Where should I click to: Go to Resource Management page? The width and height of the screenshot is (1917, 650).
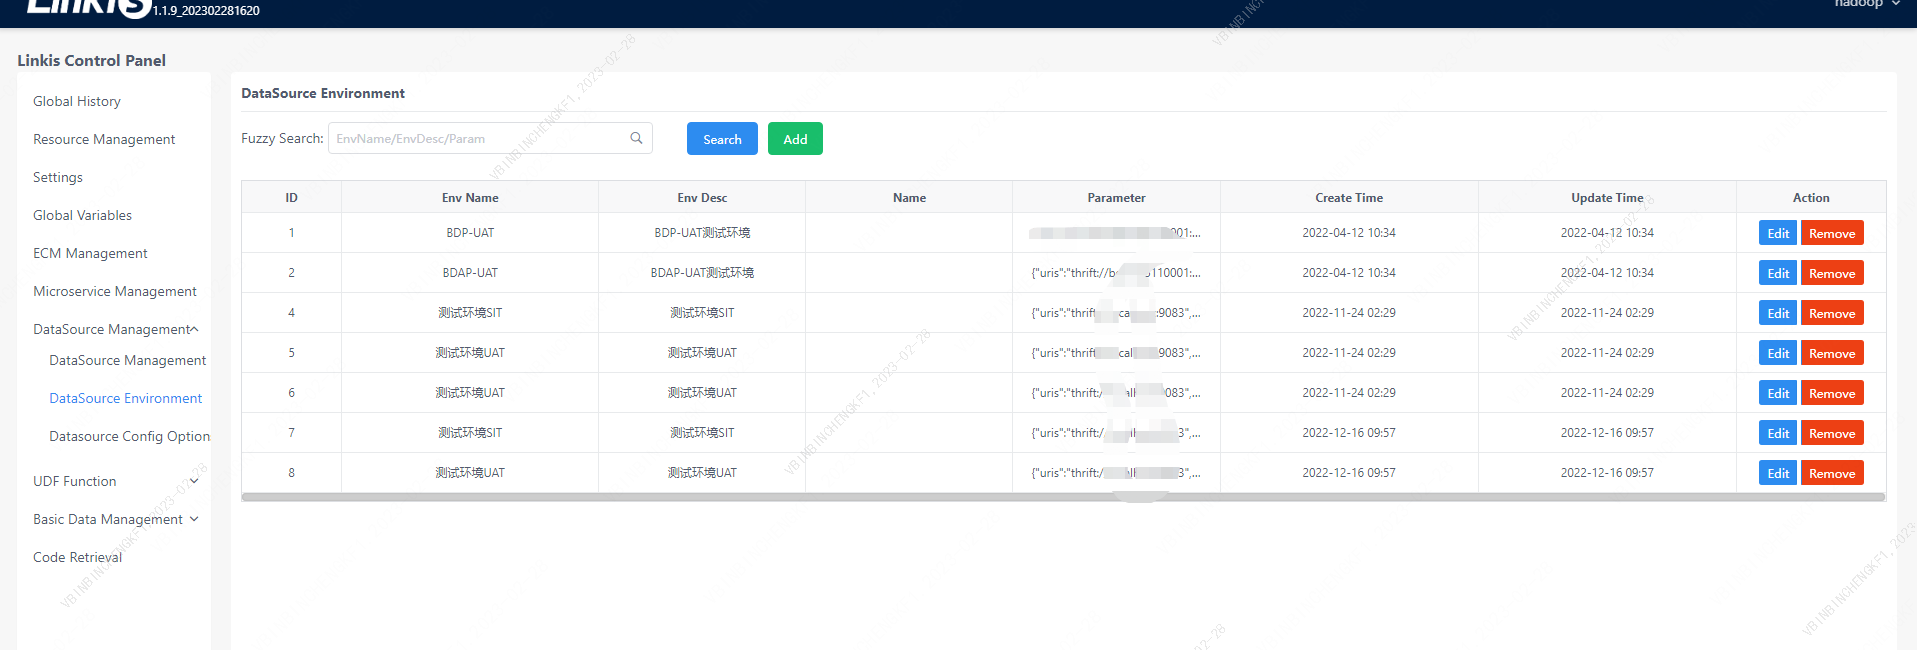[104, 139]
